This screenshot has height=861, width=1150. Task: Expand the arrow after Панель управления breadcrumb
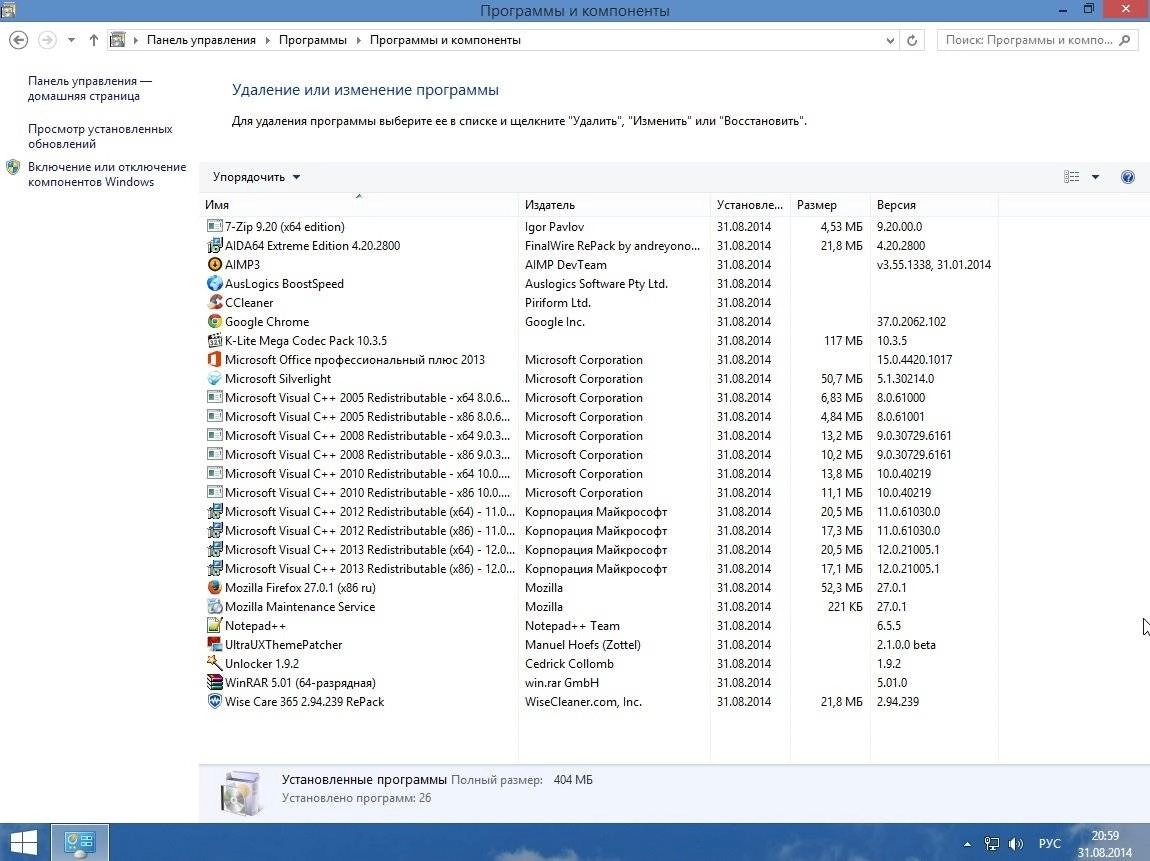tap(267, 40)
